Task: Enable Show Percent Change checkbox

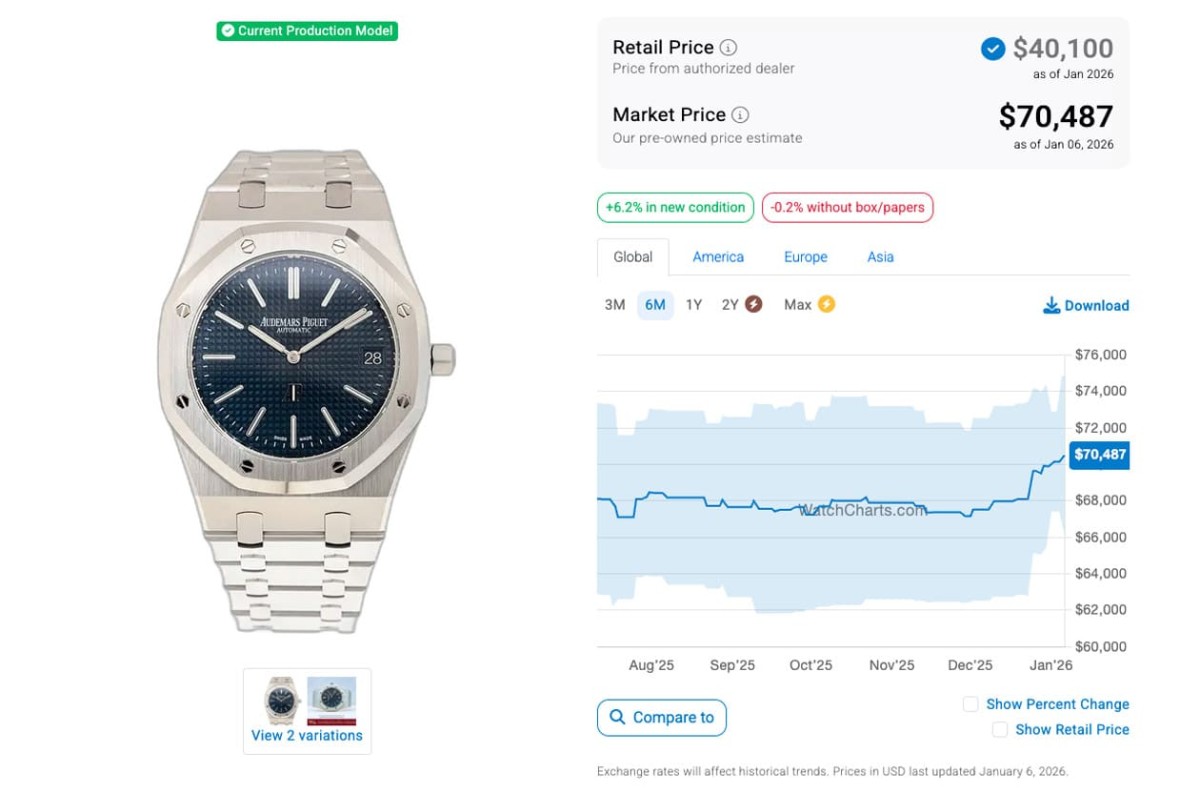Action: click(971, 704)
